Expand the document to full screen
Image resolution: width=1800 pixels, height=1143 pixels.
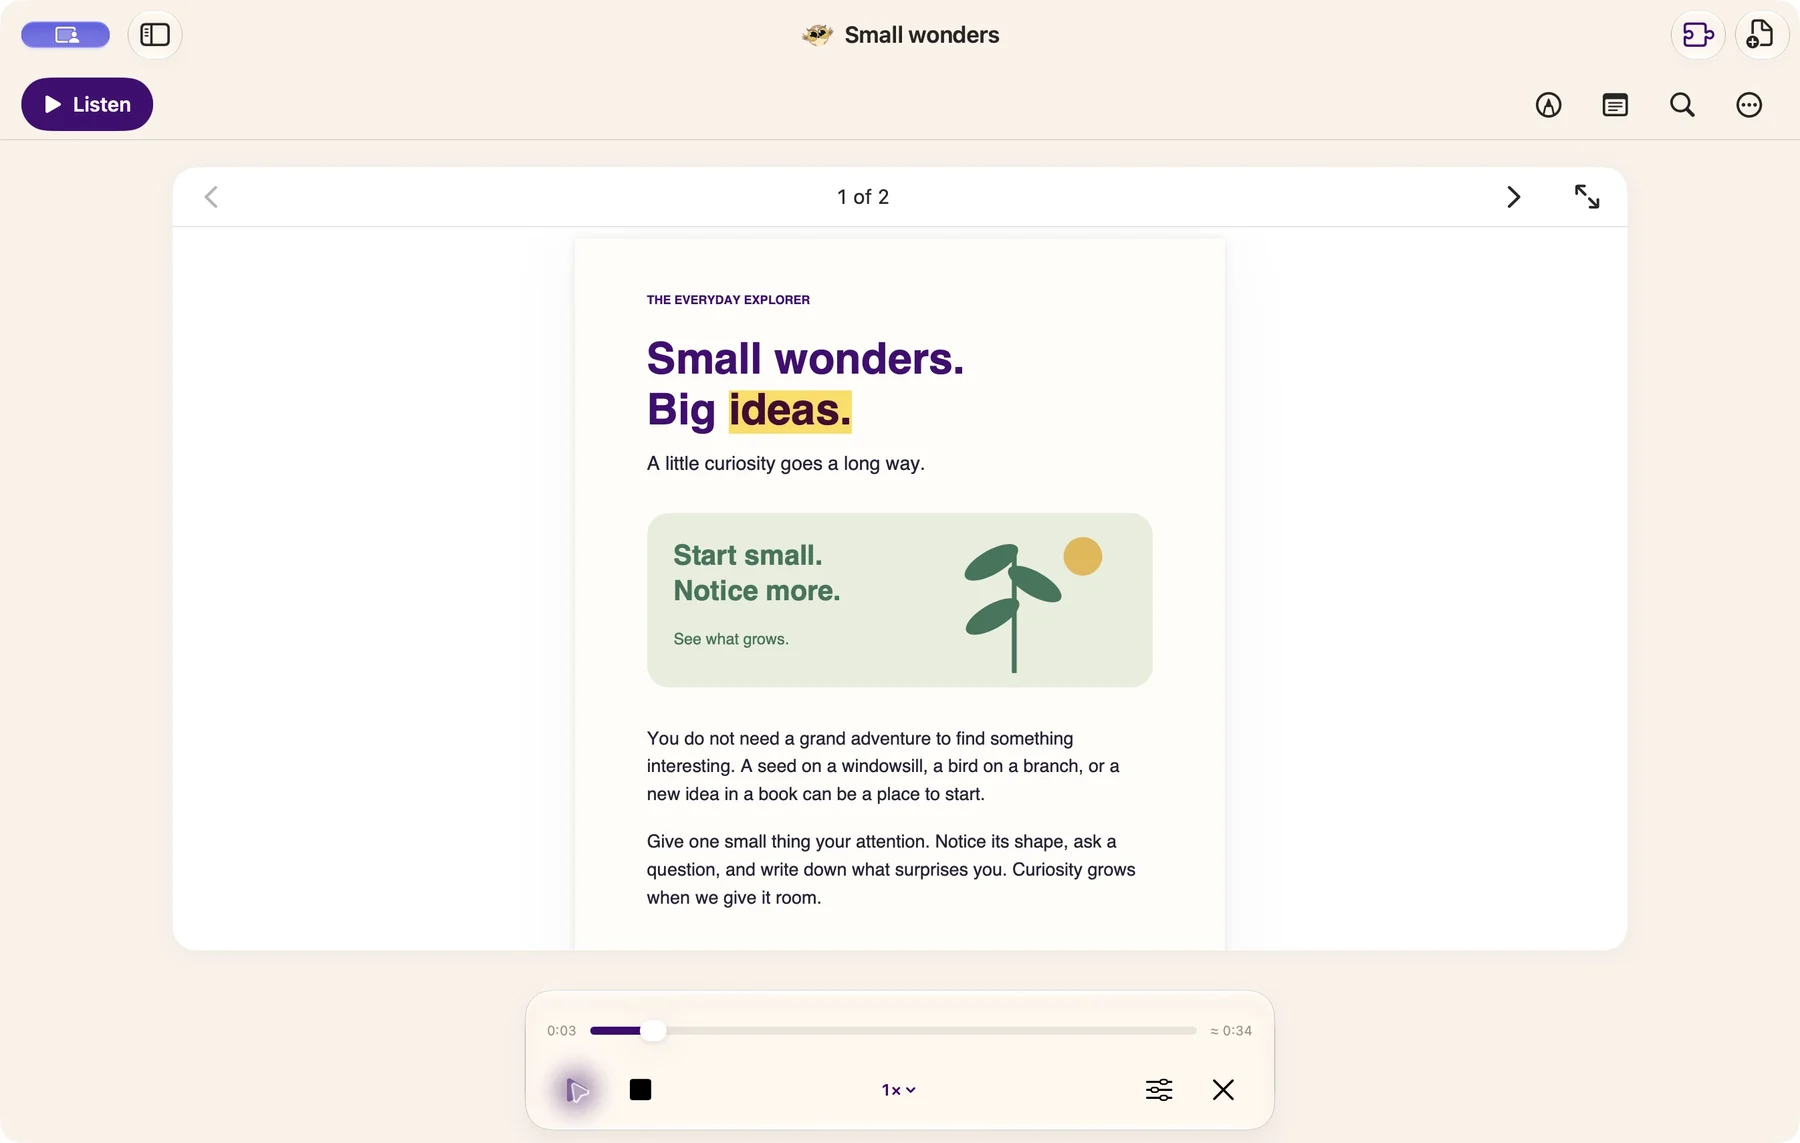click(x=1587, y=197)
